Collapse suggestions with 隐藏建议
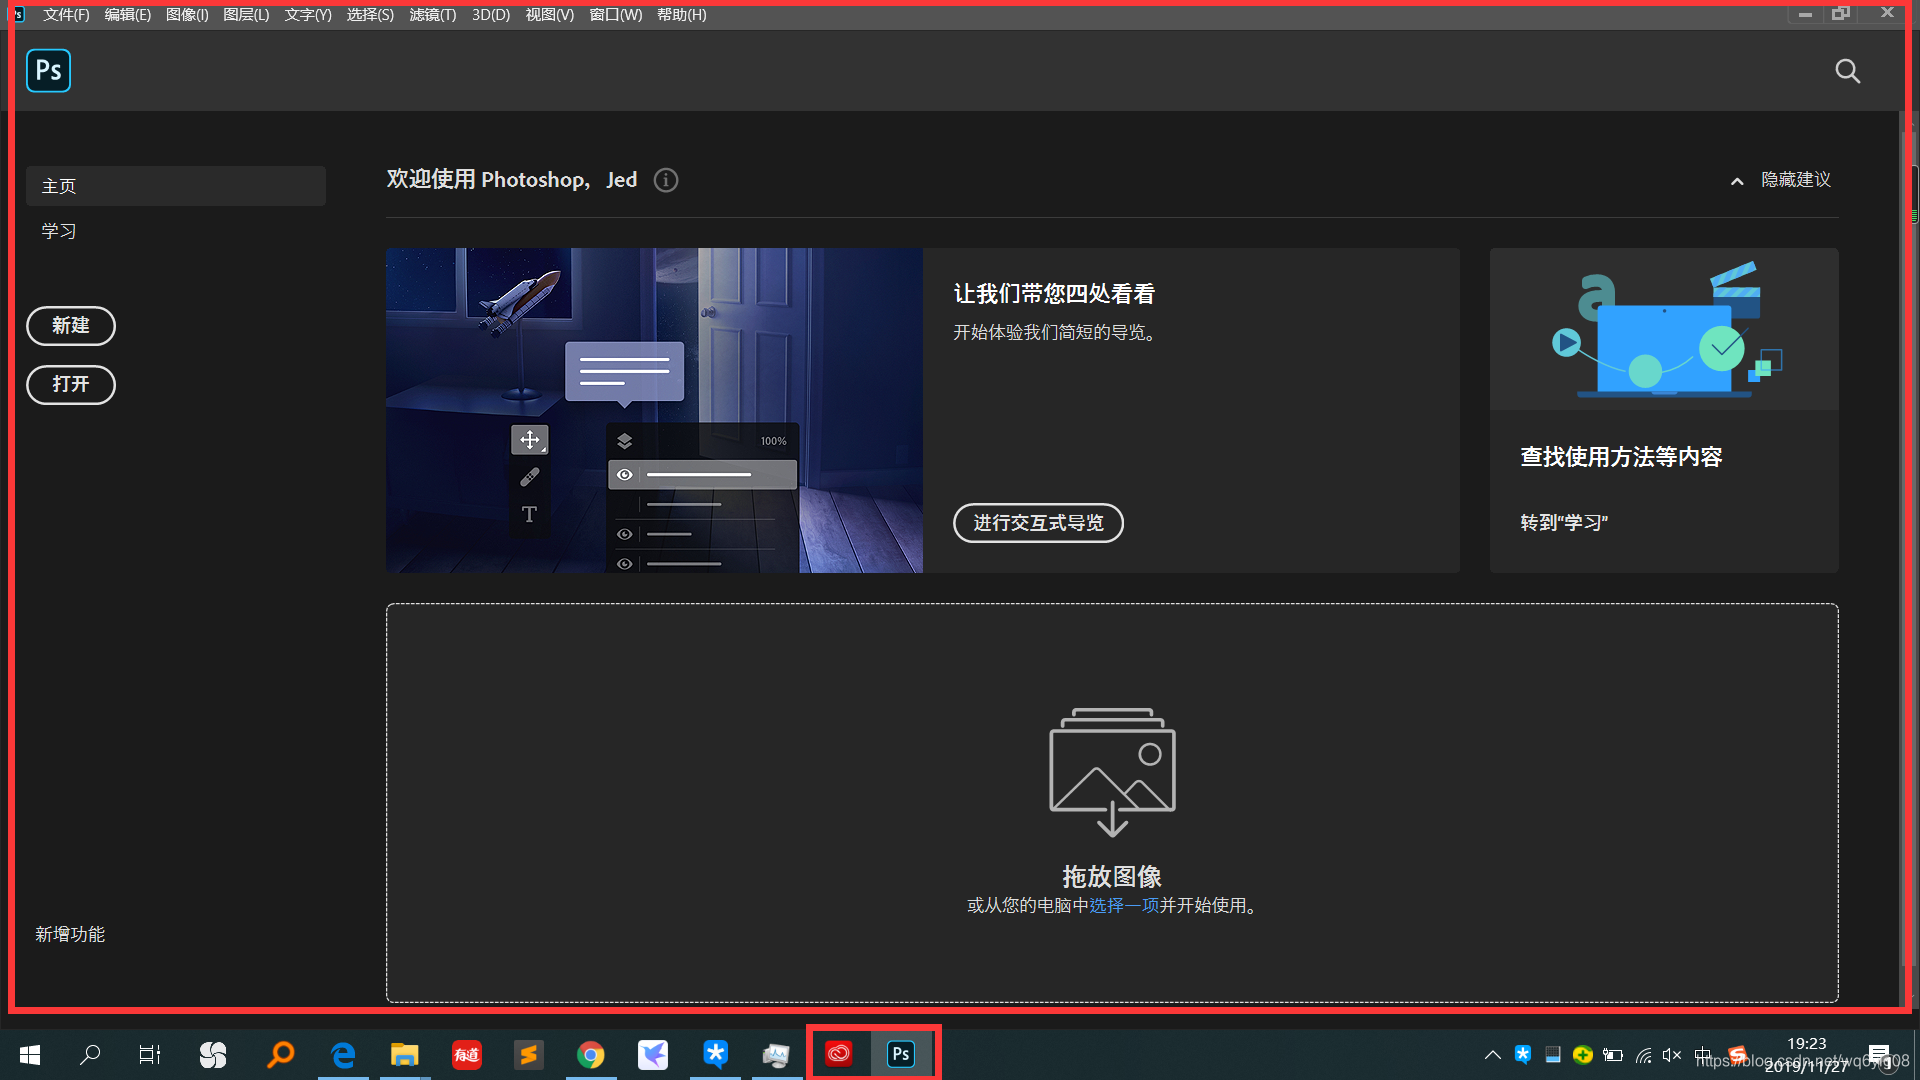 (1781, 180)
